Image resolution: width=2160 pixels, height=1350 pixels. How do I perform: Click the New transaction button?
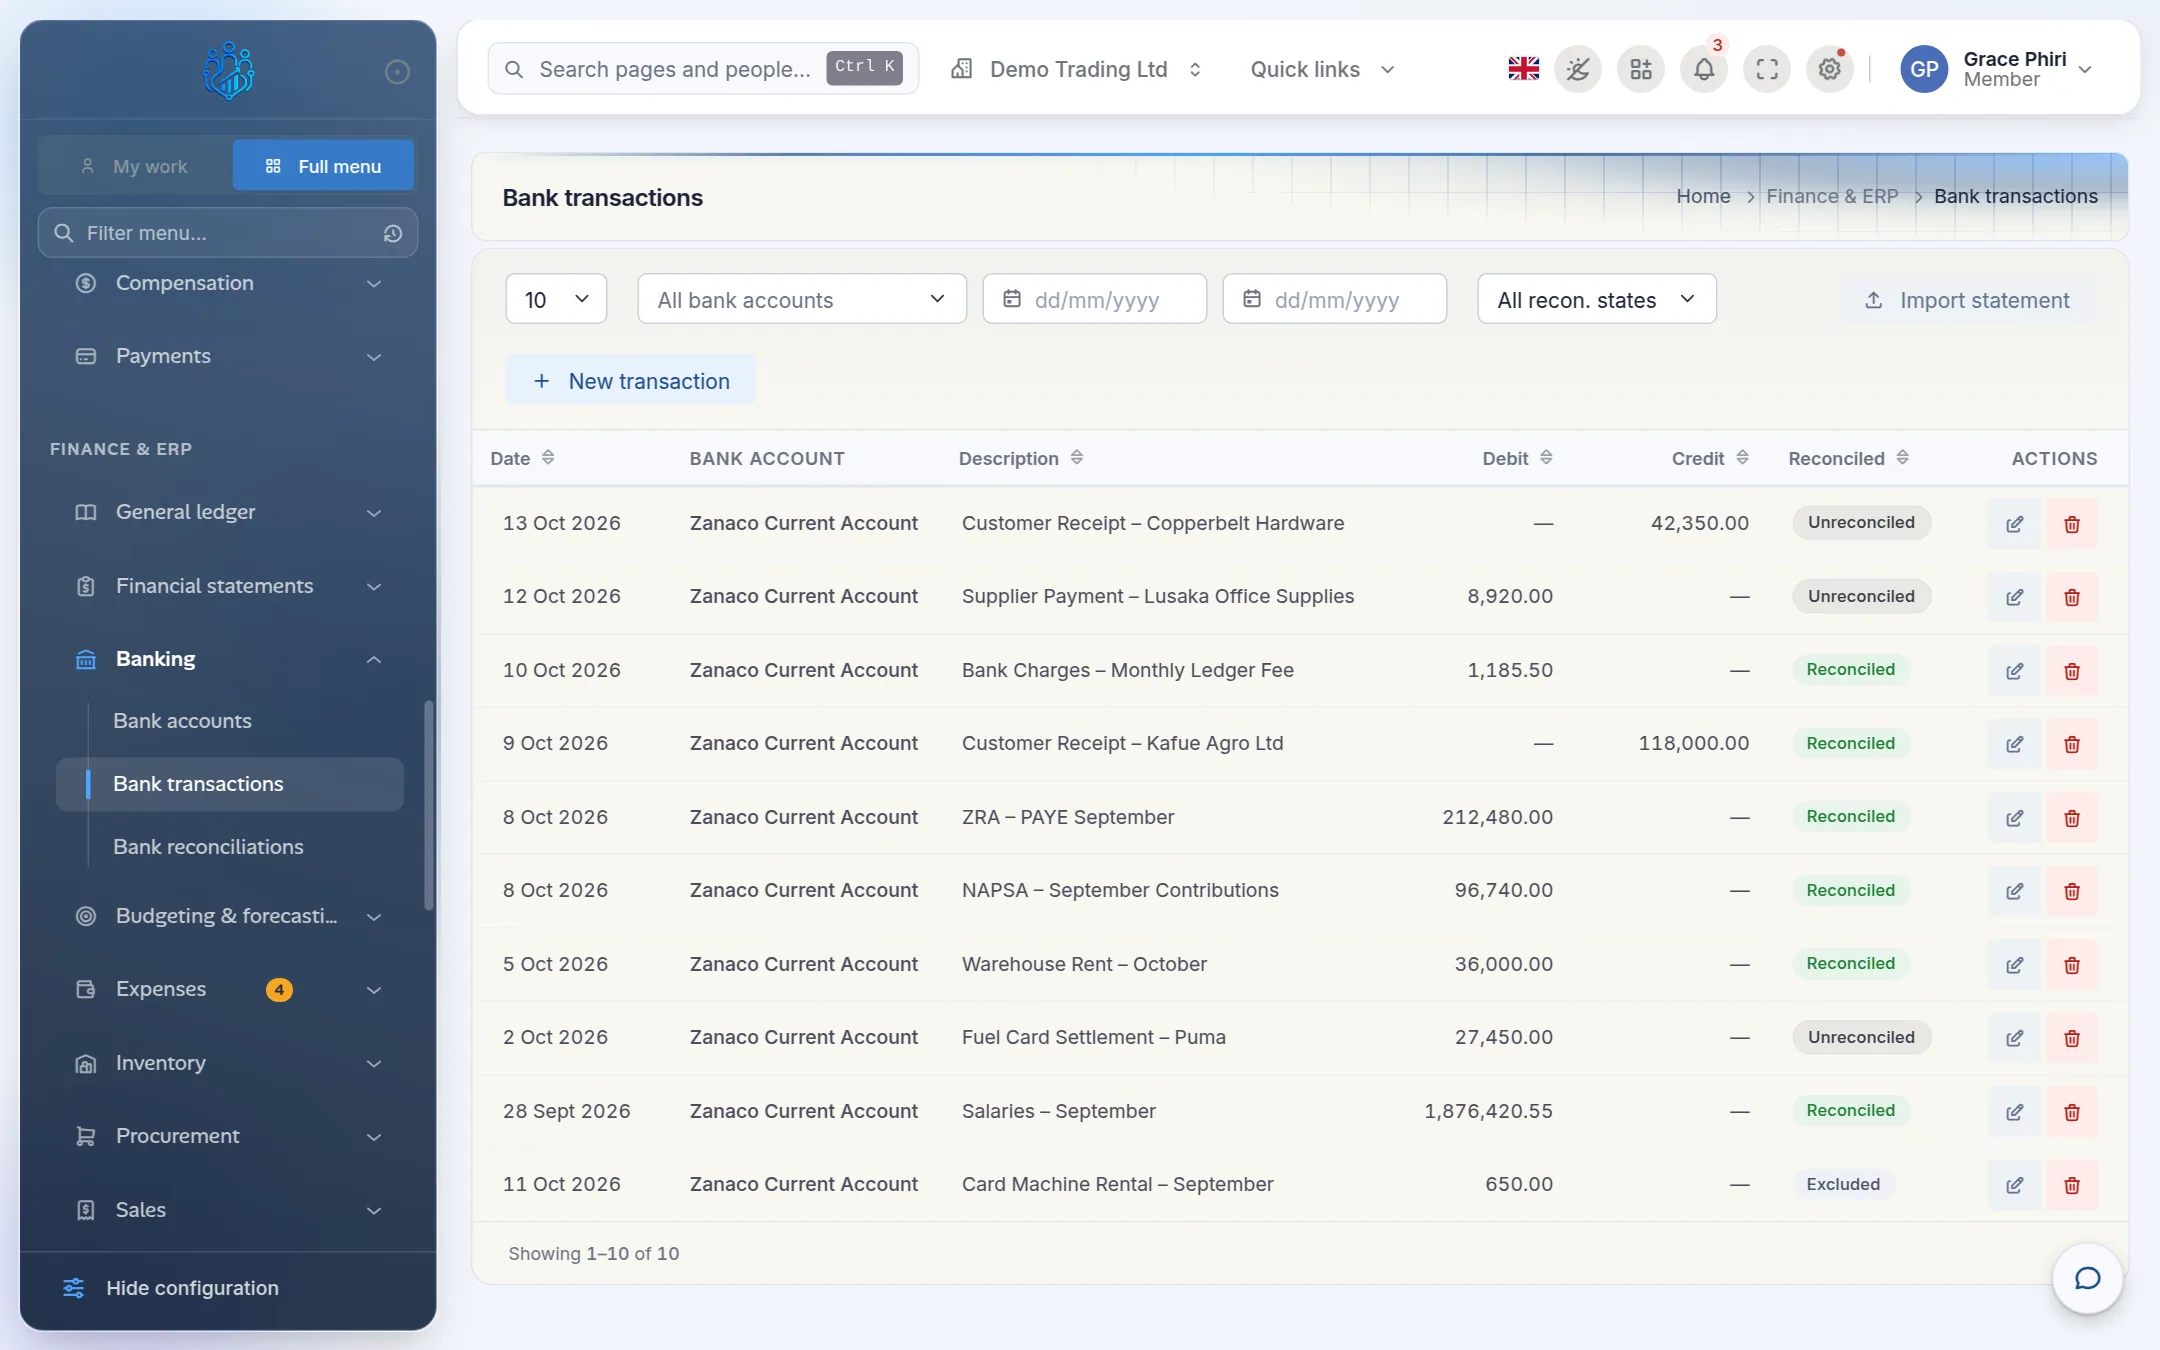click(631, 381)
